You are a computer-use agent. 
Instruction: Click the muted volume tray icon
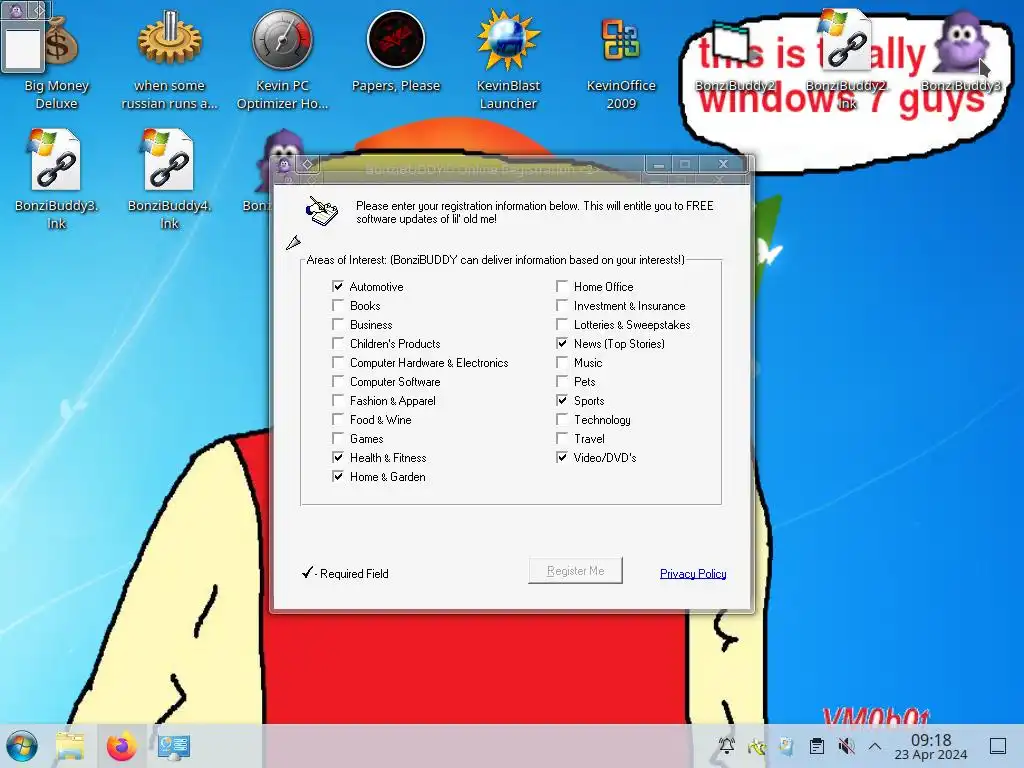[846, 746]
